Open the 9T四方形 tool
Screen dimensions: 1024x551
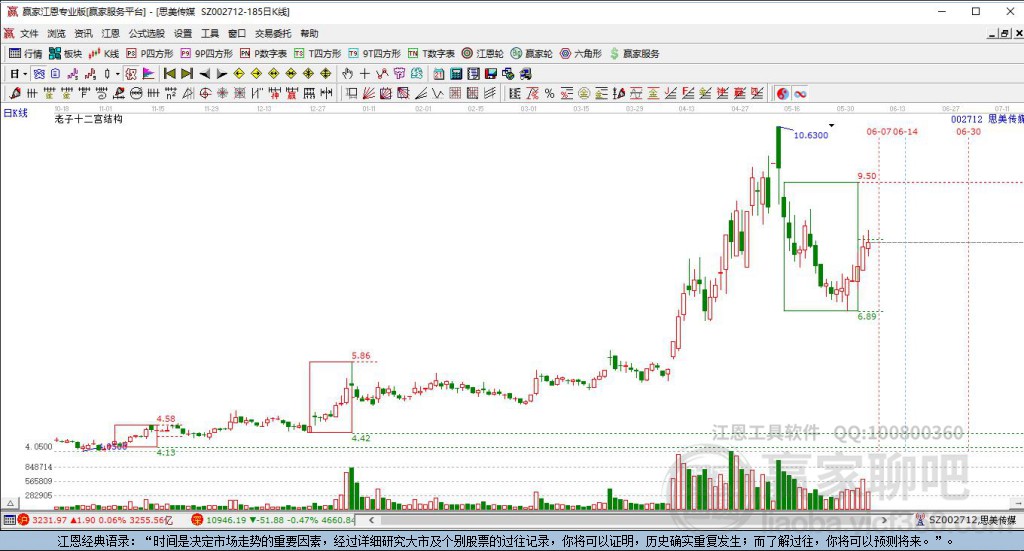tap(374, 54)
